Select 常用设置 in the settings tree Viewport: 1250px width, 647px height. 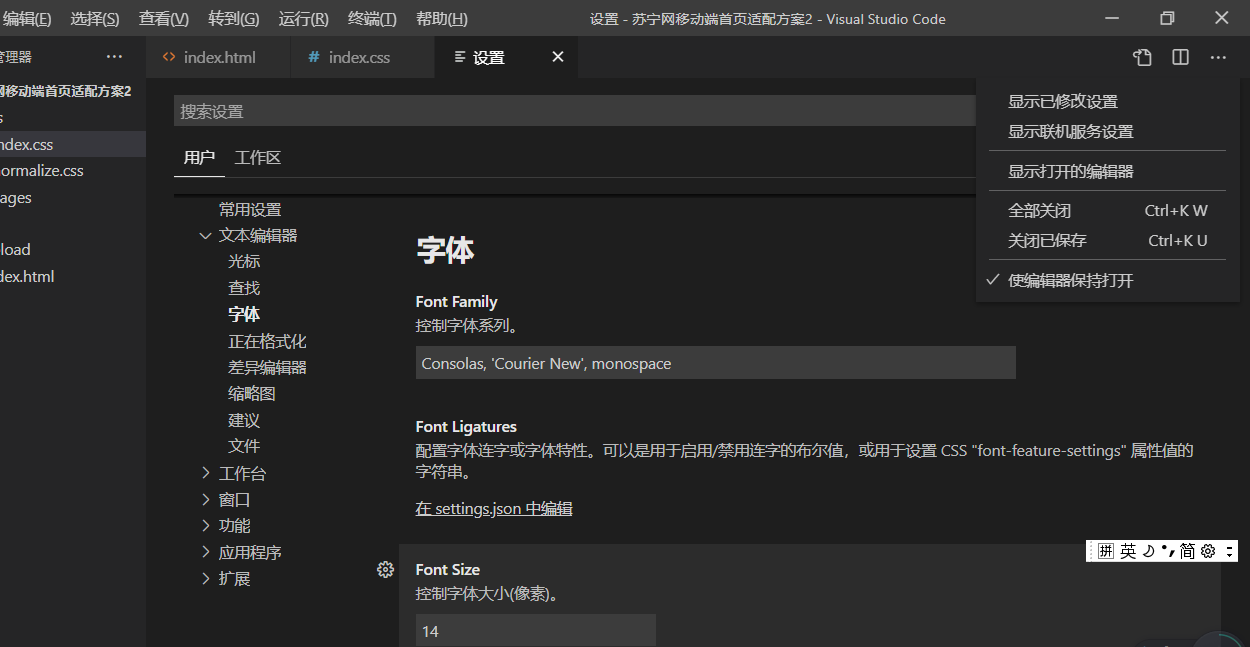[250, 209]
